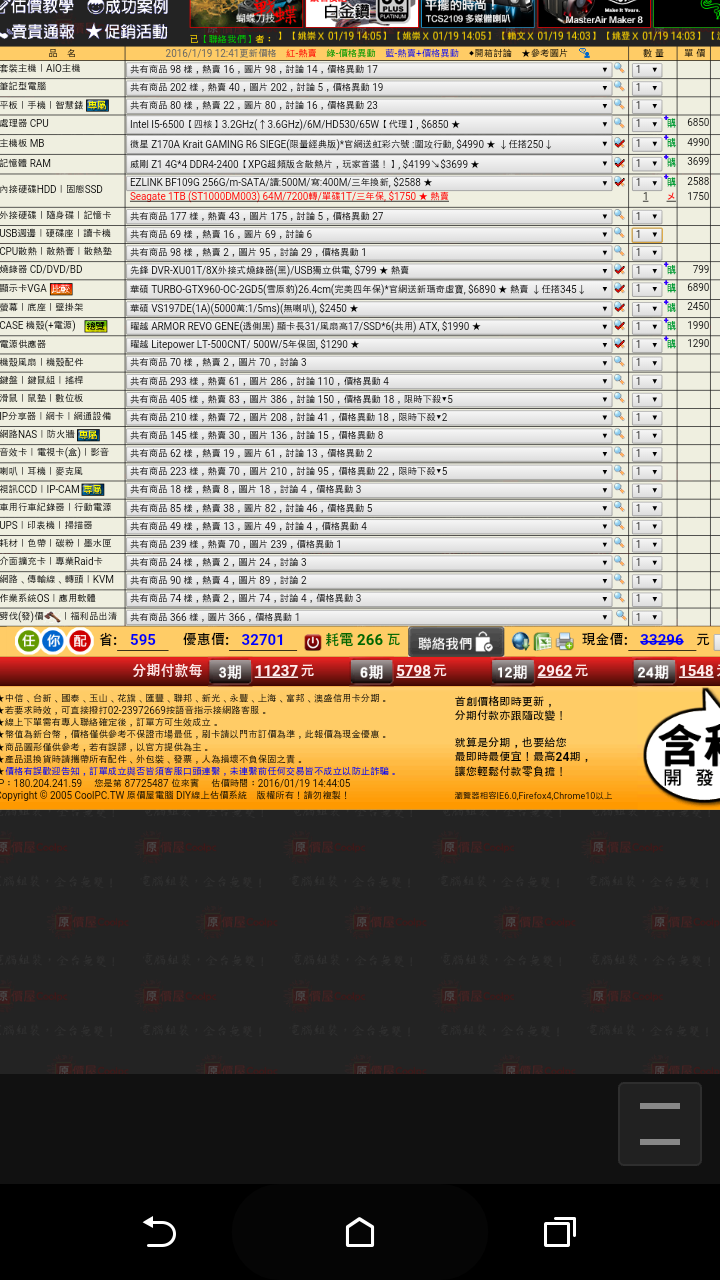This screenshot has width=720, height=1280.
Task: Click the 優惠價 32701 value
Action: click(264, 641)
